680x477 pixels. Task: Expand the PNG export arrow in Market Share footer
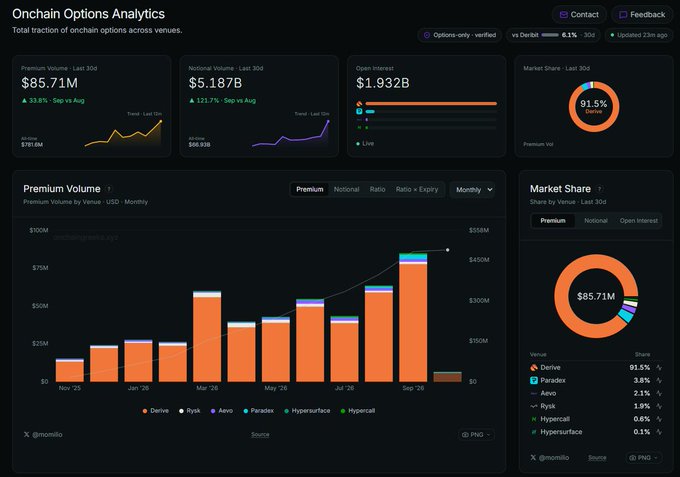coord(656,457)
